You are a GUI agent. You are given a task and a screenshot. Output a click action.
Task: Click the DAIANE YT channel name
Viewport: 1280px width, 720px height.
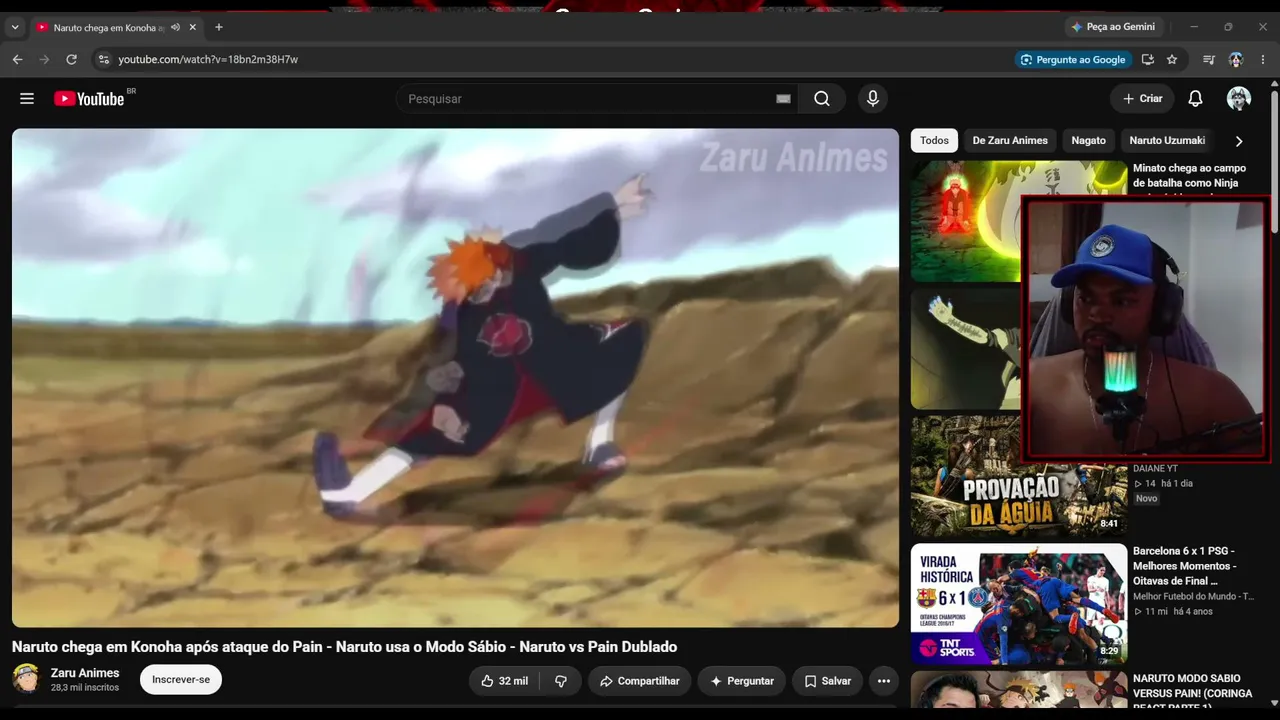tap(1155, 468)
